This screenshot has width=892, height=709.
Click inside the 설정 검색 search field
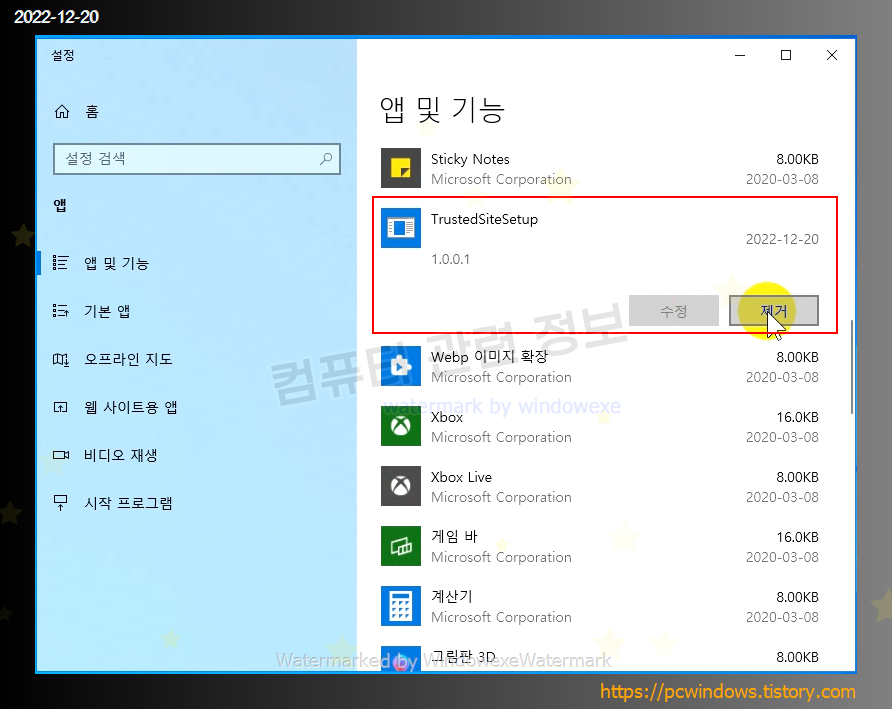(197, 159)
